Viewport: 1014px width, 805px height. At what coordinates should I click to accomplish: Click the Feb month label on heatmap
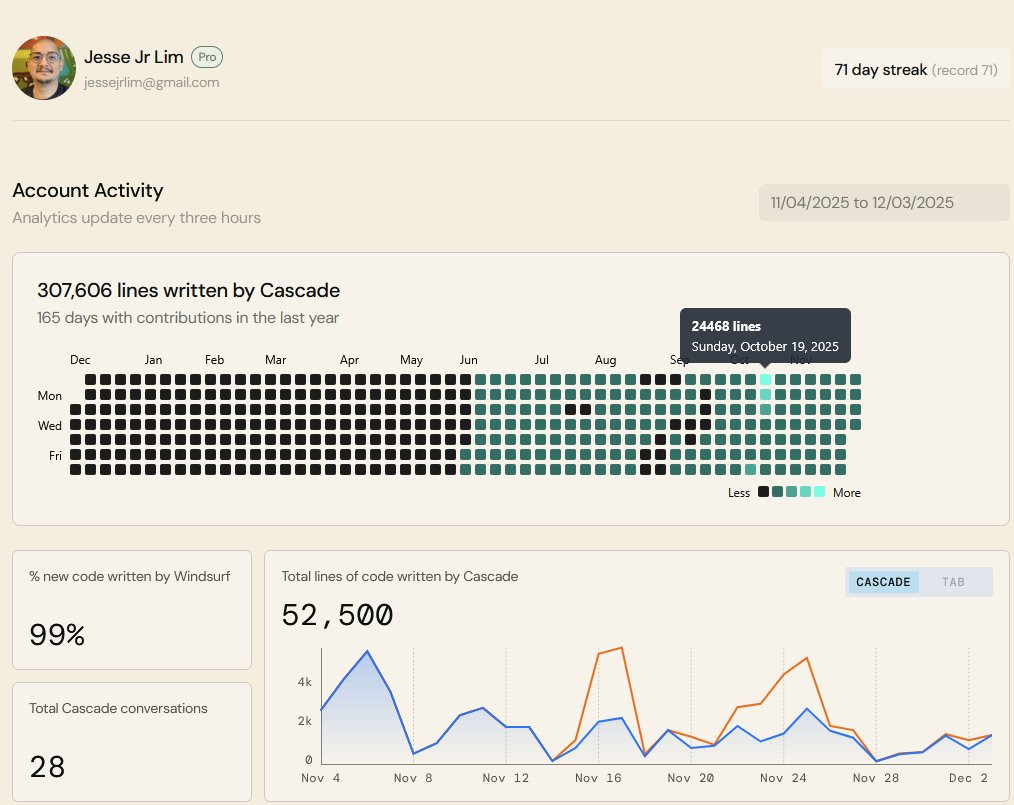tap(214, 360)
